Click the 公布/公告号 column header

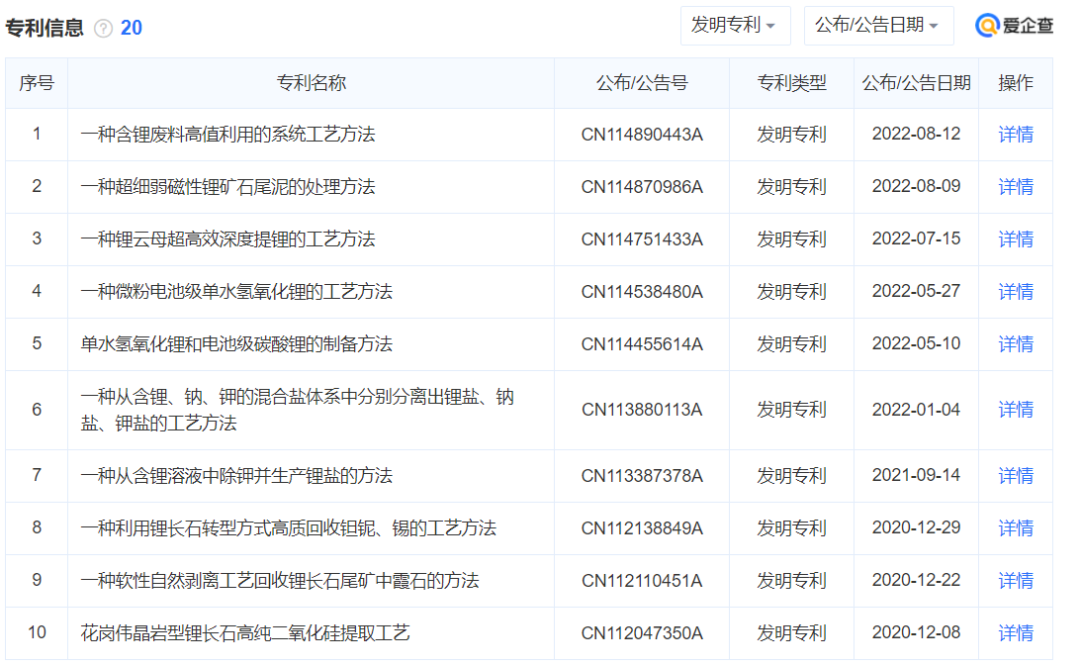[x=641, y=84]
